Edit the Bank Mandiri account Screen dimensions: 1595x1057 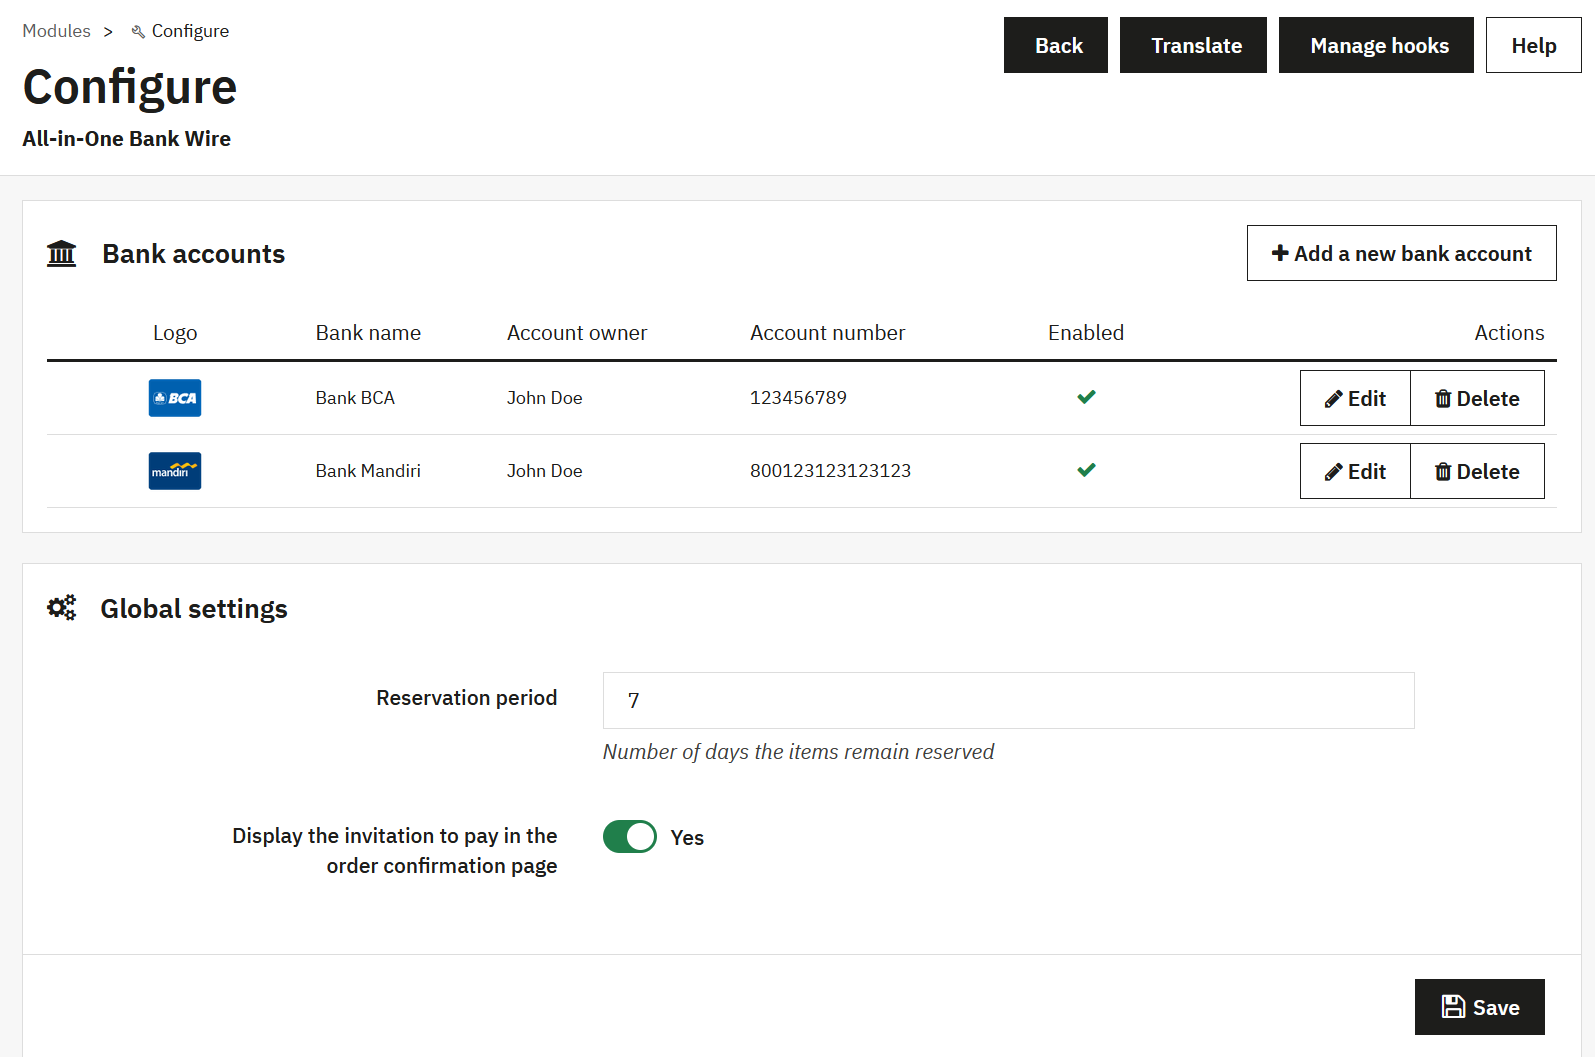(x=1355, y=471)
